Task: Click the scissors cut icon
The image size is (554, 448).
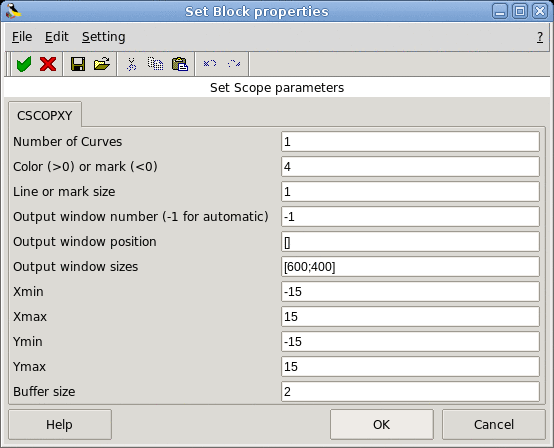Action: tap(131, 64)
